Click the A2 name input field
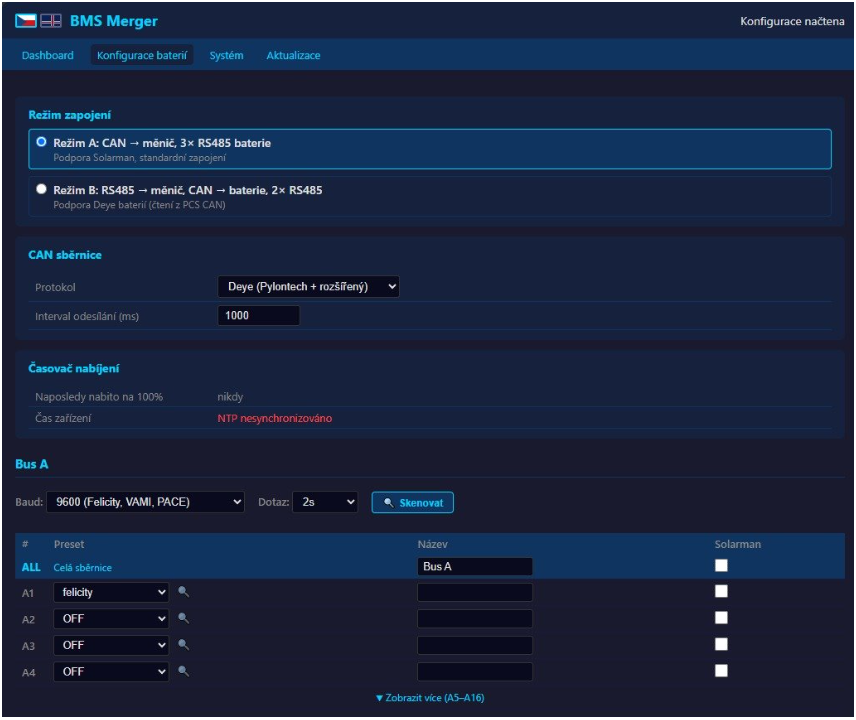 475,618
